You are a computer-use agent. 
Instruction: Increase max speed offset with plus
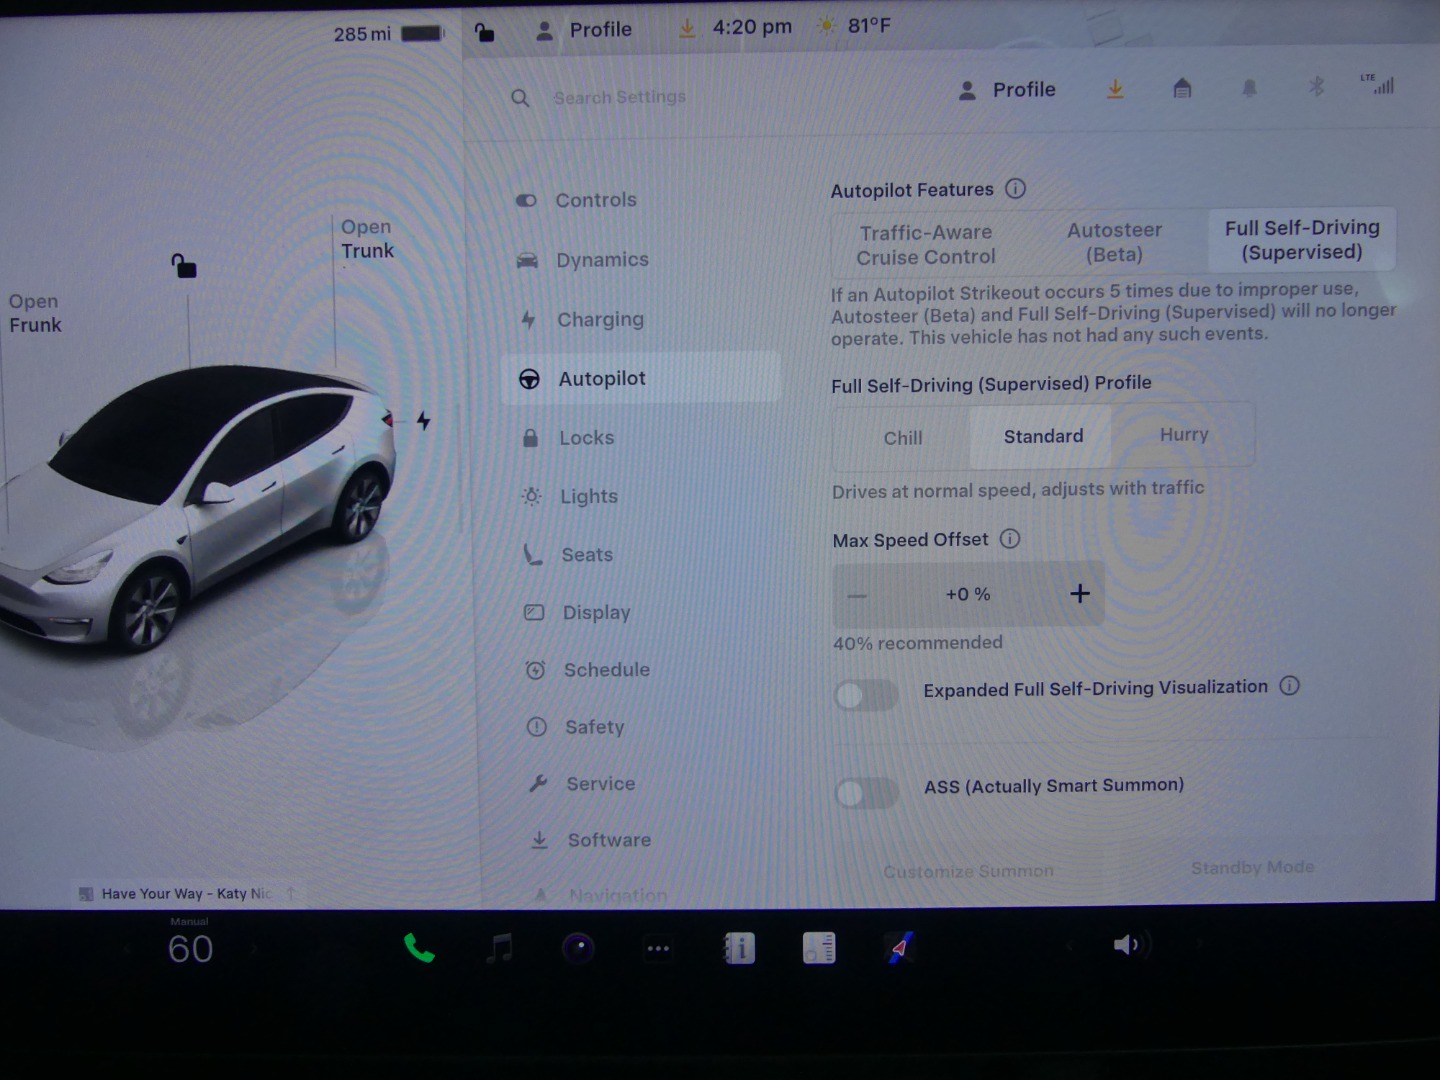1080,594
